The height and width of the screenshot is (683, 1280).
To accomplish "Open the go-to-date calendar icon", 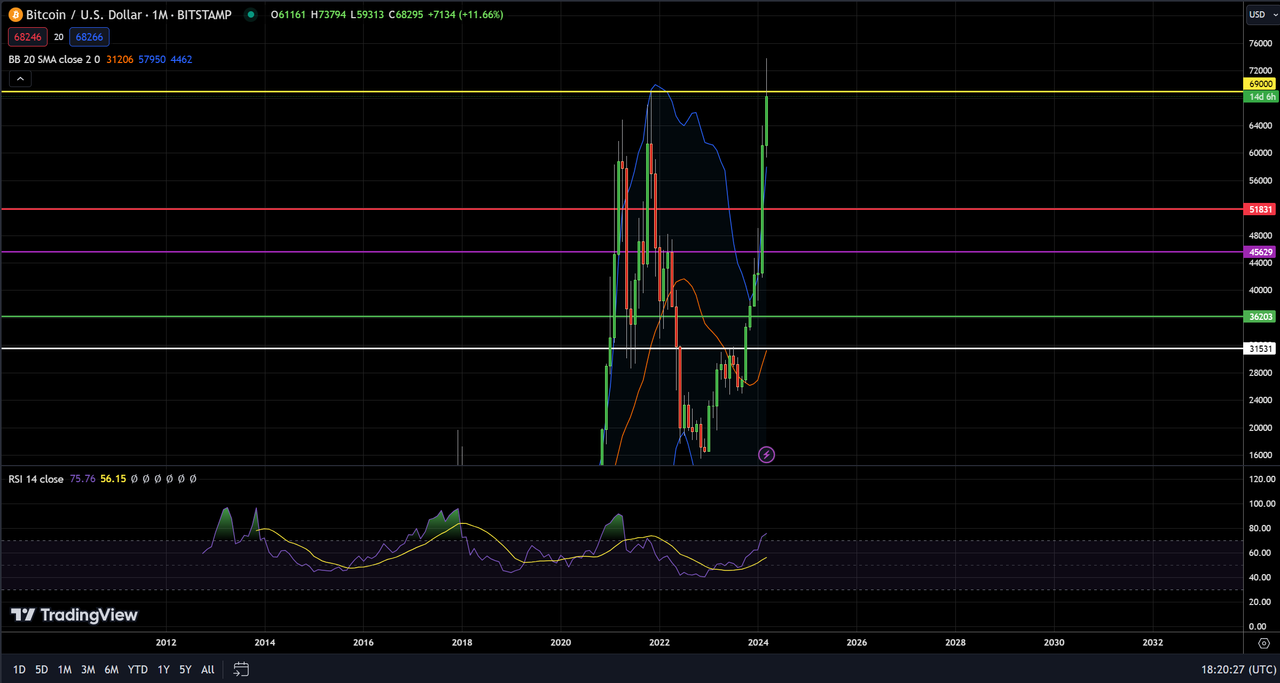I will pyautogui.click(x=241, y=669).
